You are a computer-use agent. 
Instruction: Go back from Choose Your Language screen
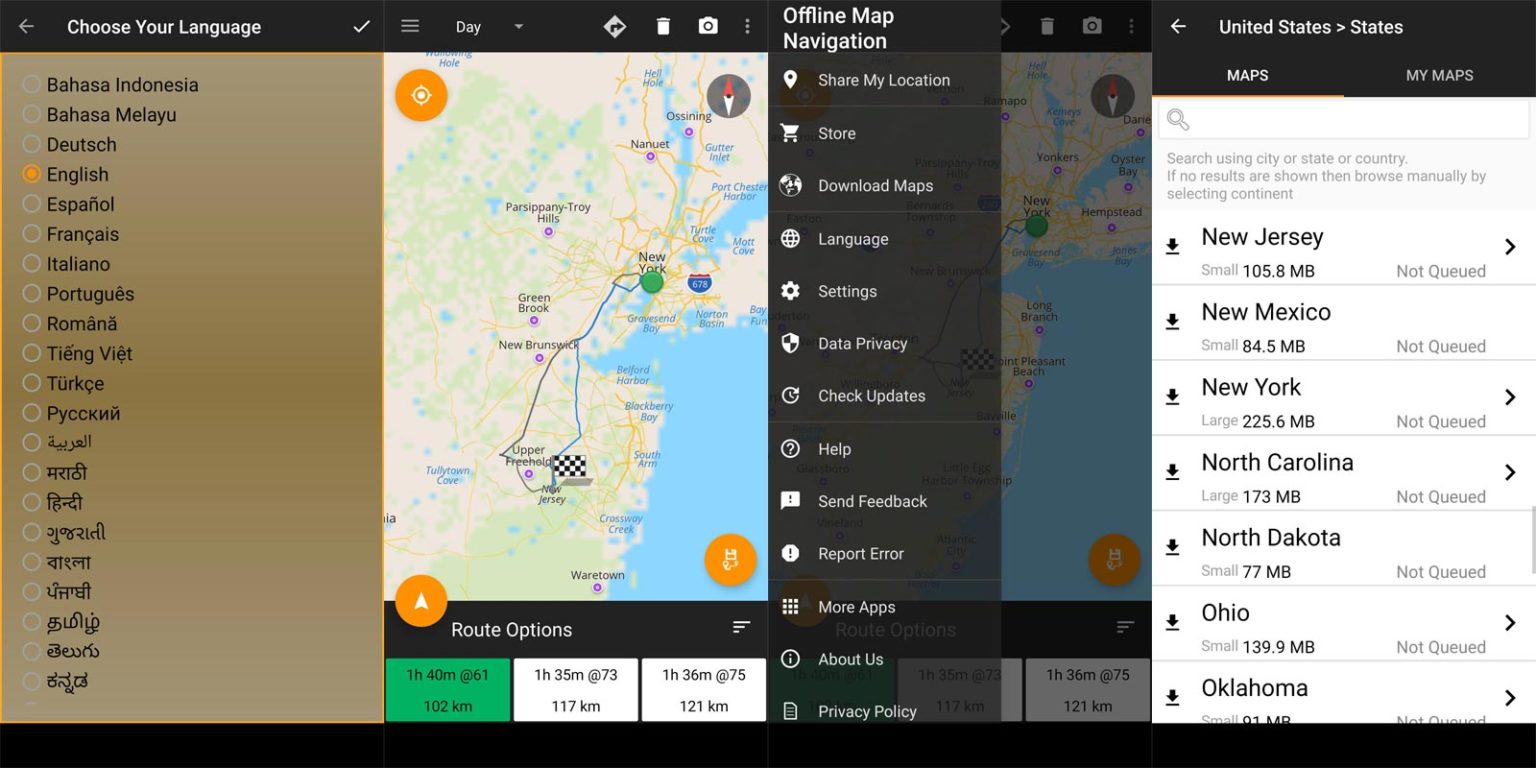tap(26, 27)
